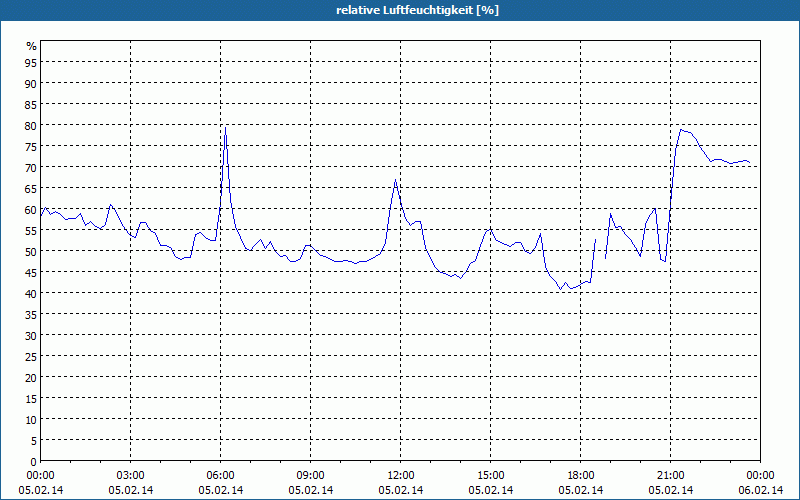Screen dimensions: 800x500
Task: Select the '95' y-axis value label
Action: click(31, 63)
